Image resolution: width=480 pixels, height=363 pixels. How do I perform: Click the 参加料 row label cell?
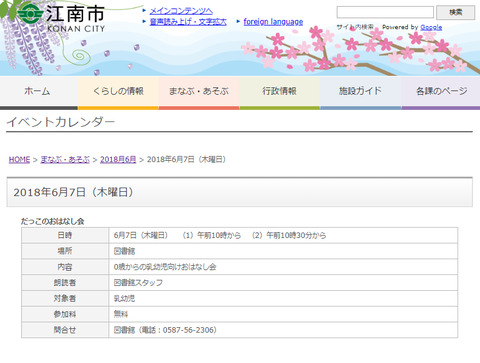65,314
